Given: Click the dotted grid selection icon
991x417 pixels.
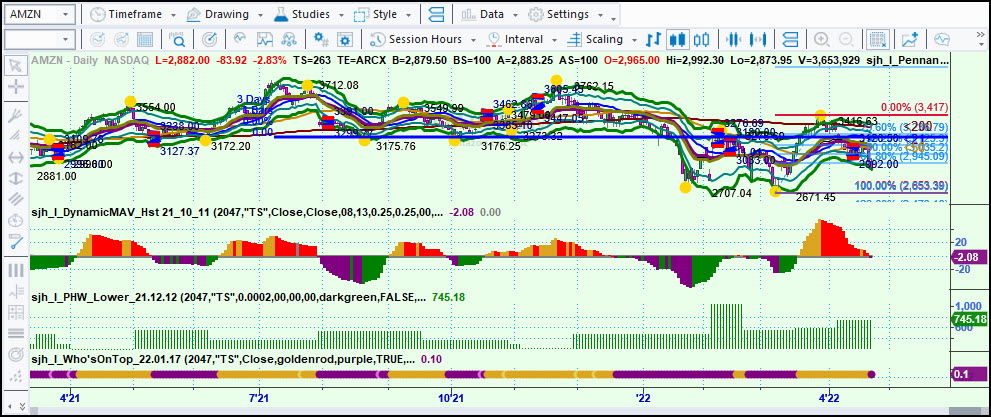Looking at the screenshot, I should pos(877,39).
